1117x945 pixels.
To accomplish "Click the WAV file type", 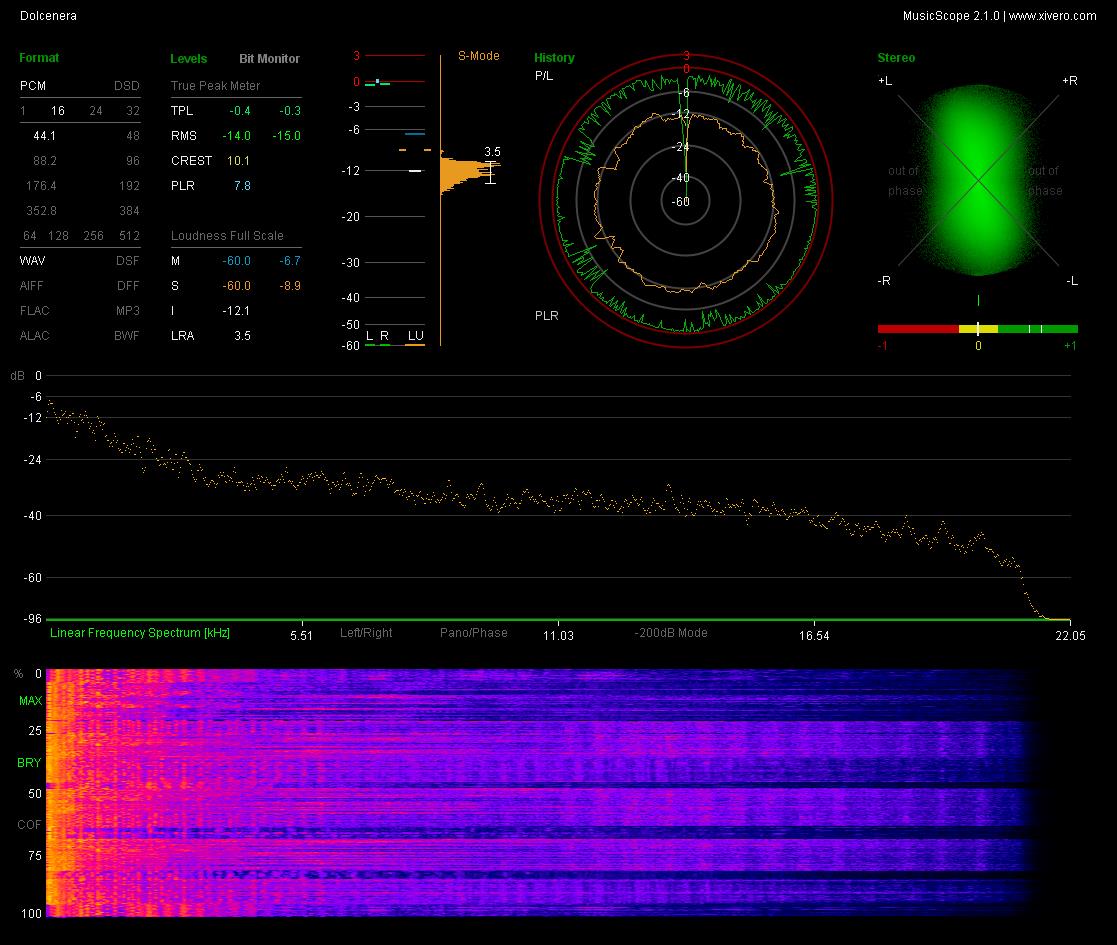I will [x=32, y=261].
